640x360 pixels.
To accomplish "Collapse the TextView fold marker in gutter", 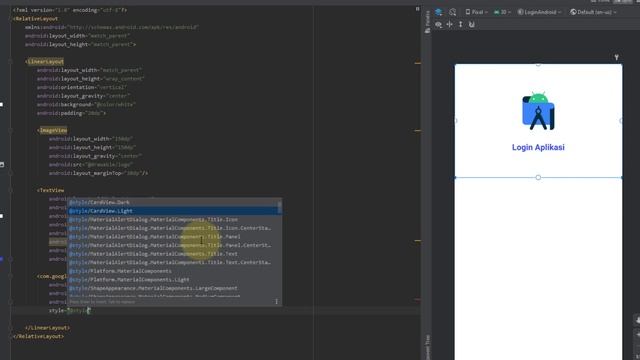I will 11,190.
